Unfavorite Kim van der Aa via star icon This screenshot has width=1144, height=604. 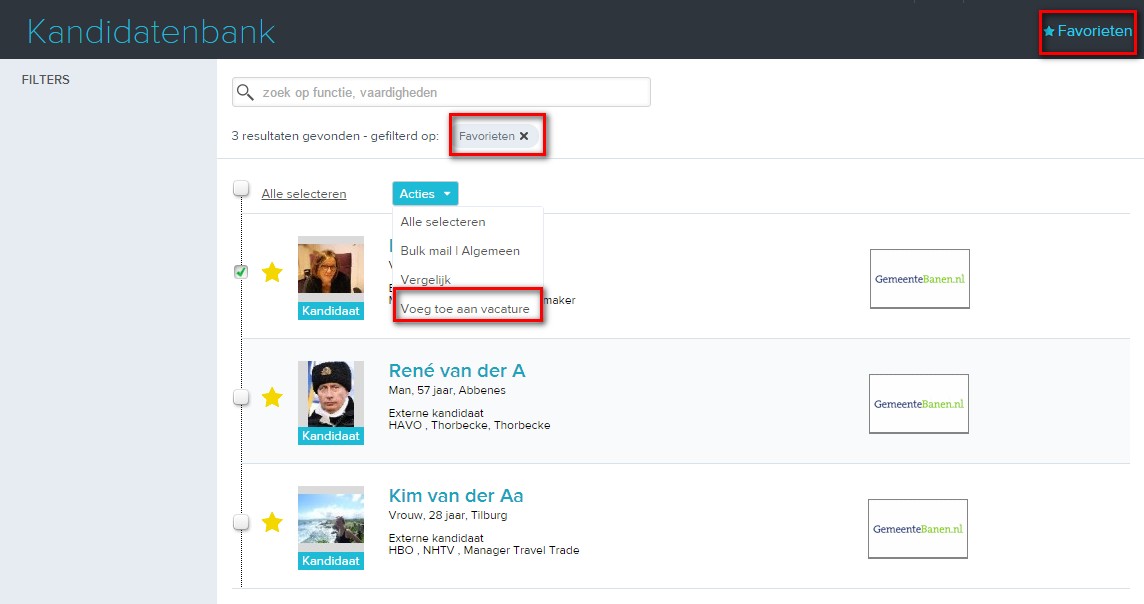click(272, 522)
